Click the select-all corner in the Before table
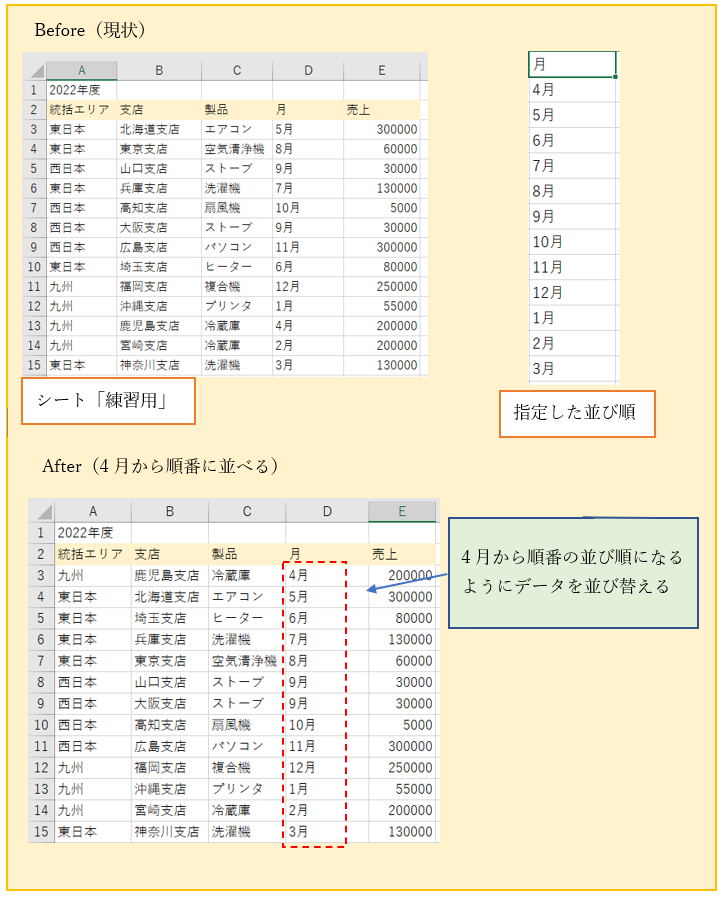This screenshot has height=900, width=726. 35,71
